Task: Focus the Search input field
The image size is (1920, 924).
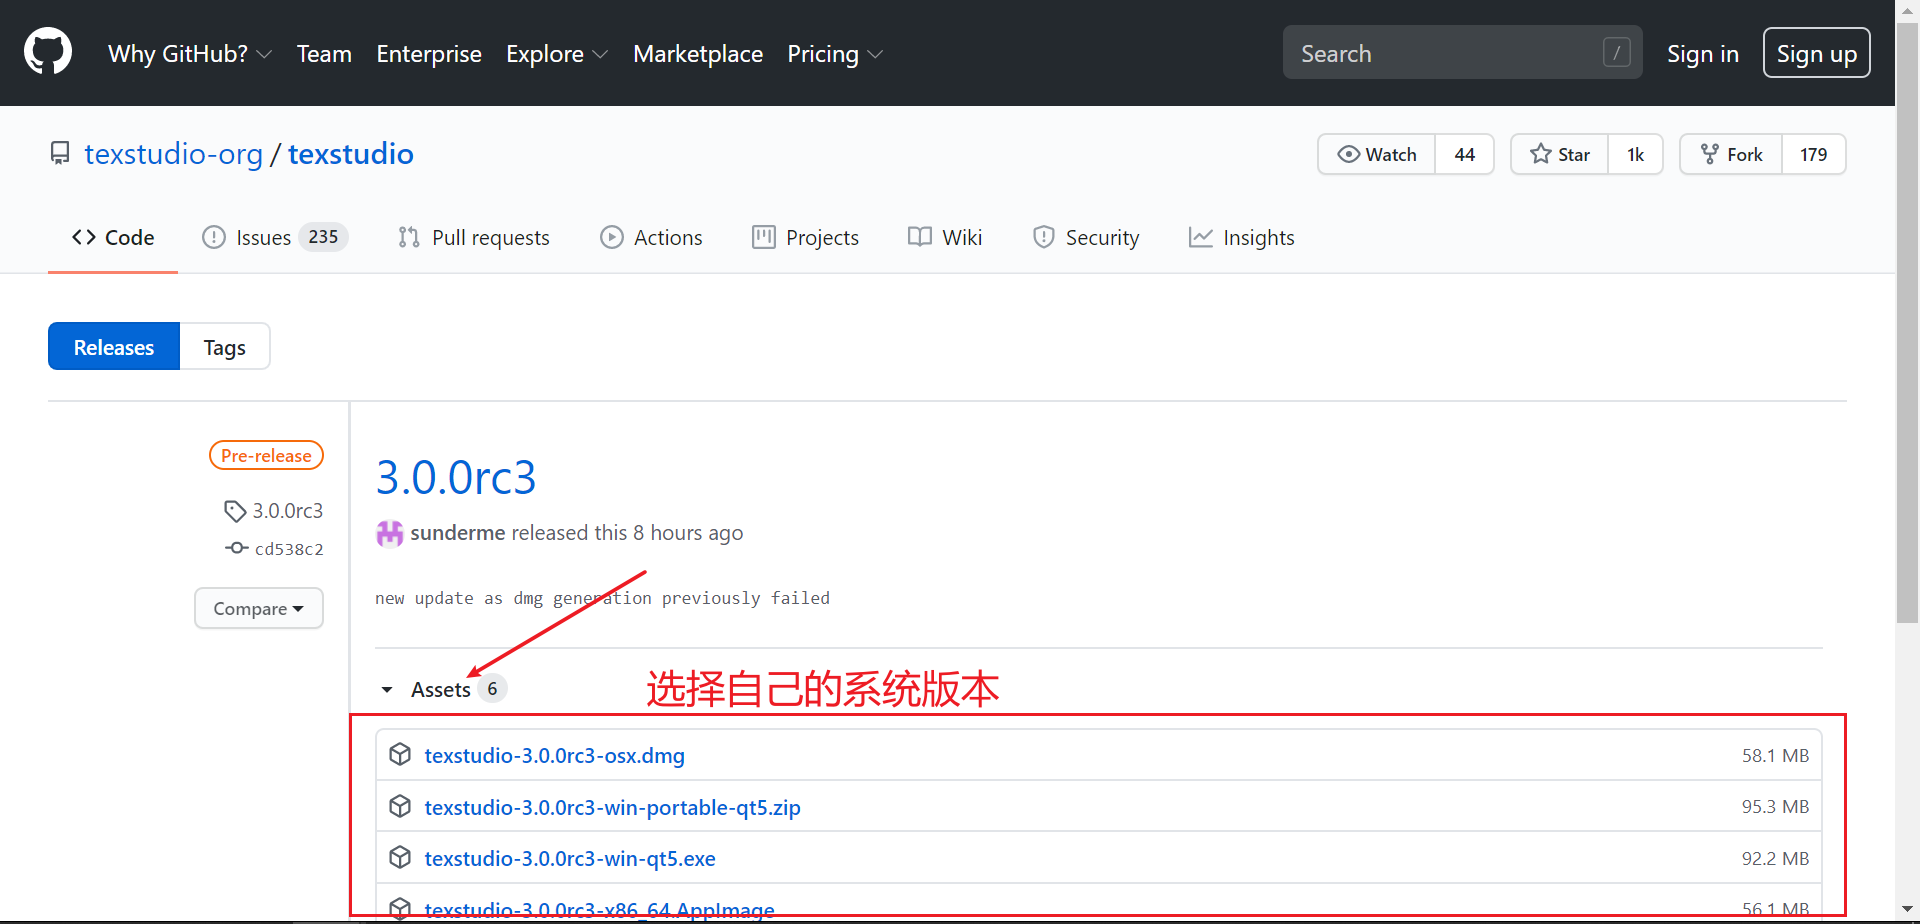Action: tap(1463, 52)
